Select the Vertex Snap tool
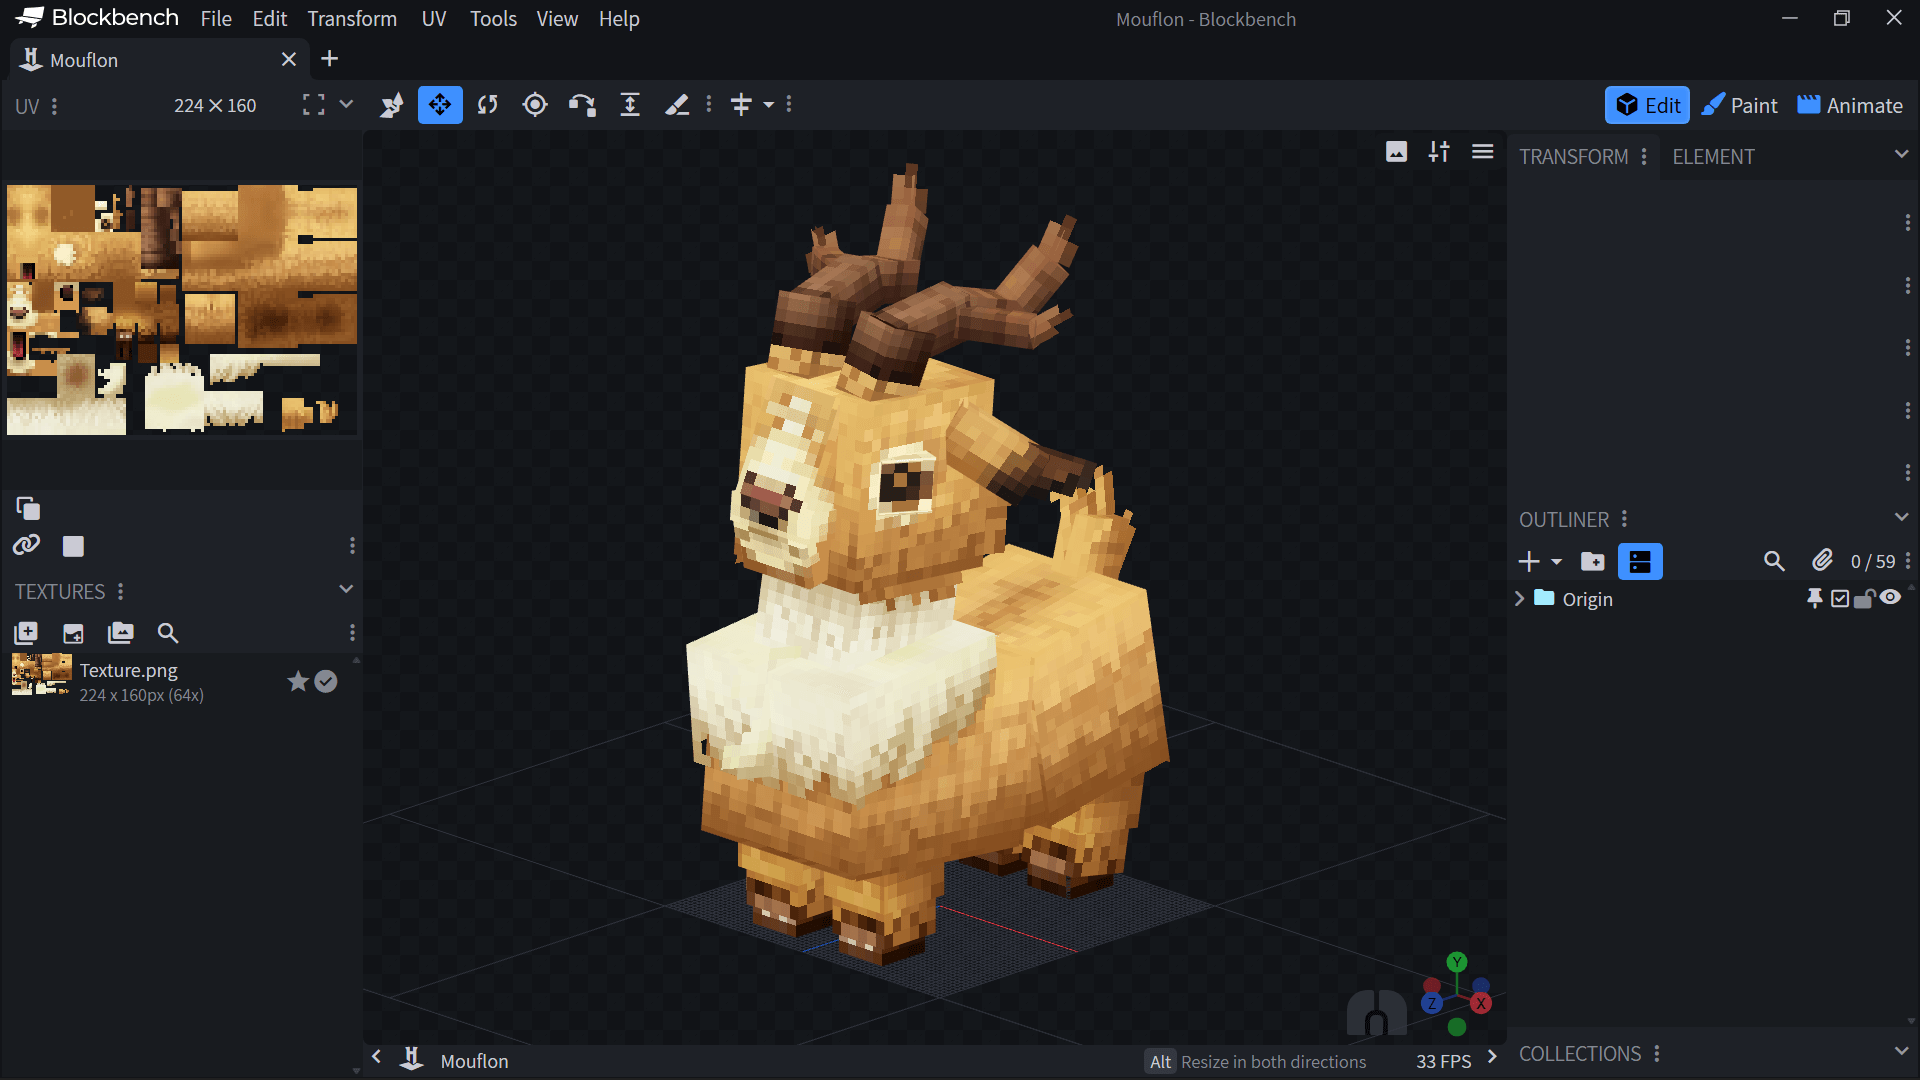Screen dimensions: 1920x1080 [x=582, y=105]
